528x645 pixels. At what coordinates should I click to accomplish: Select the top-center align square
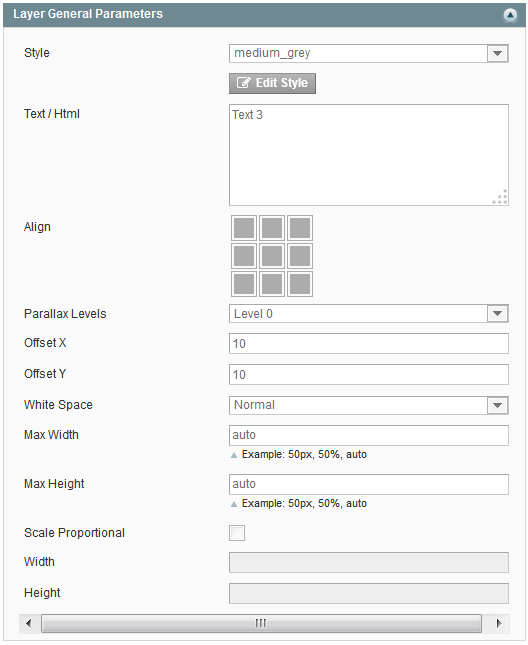[272, 228]
